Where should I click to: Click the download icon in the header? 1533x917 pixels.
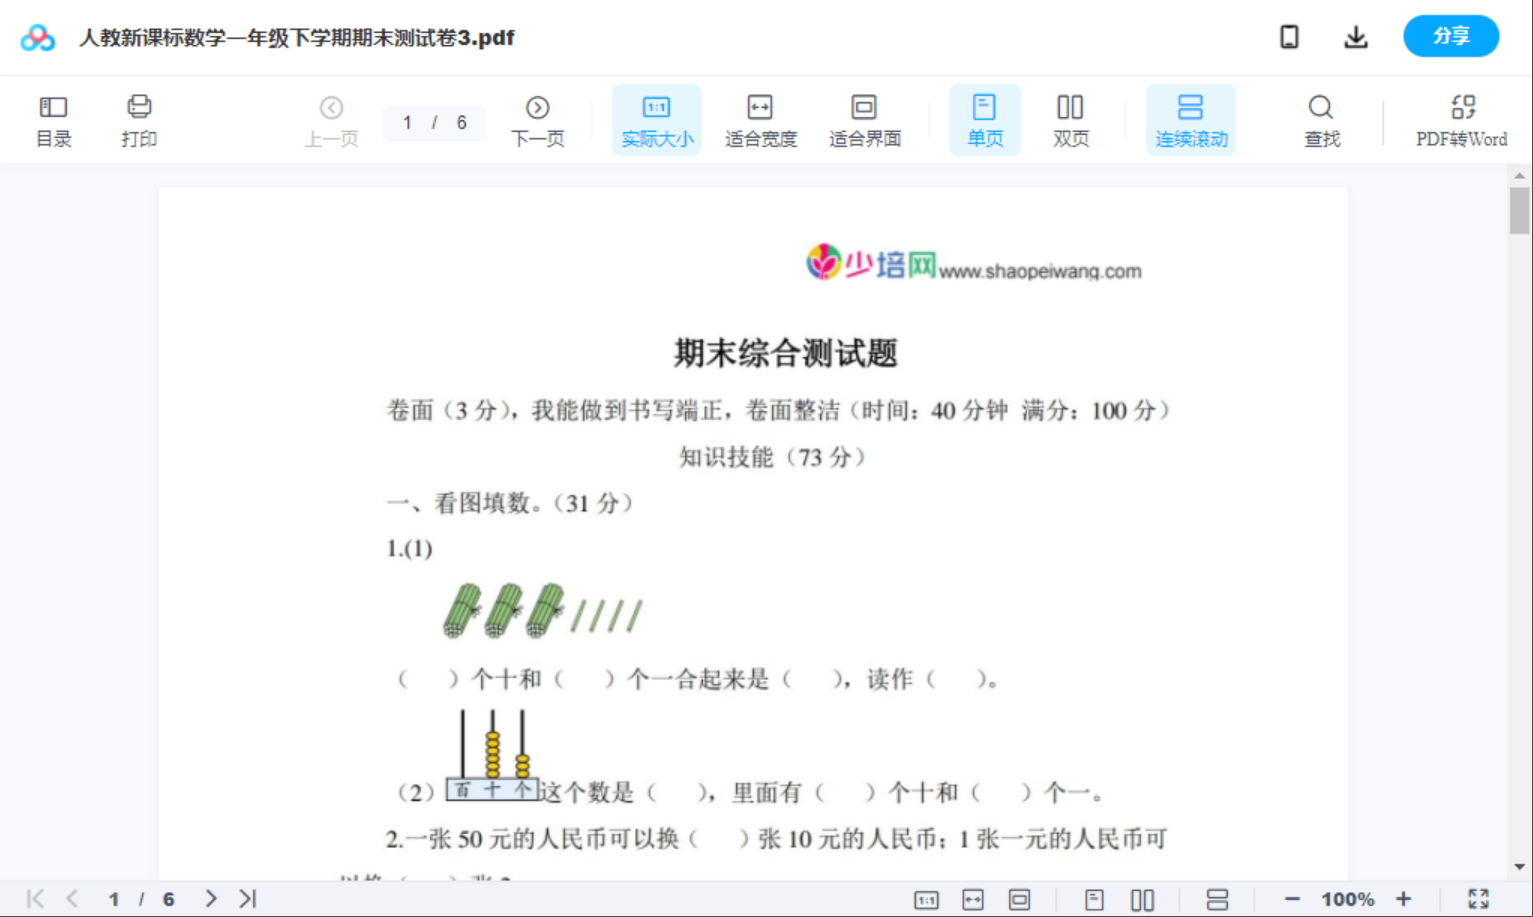click(1356, 36)
